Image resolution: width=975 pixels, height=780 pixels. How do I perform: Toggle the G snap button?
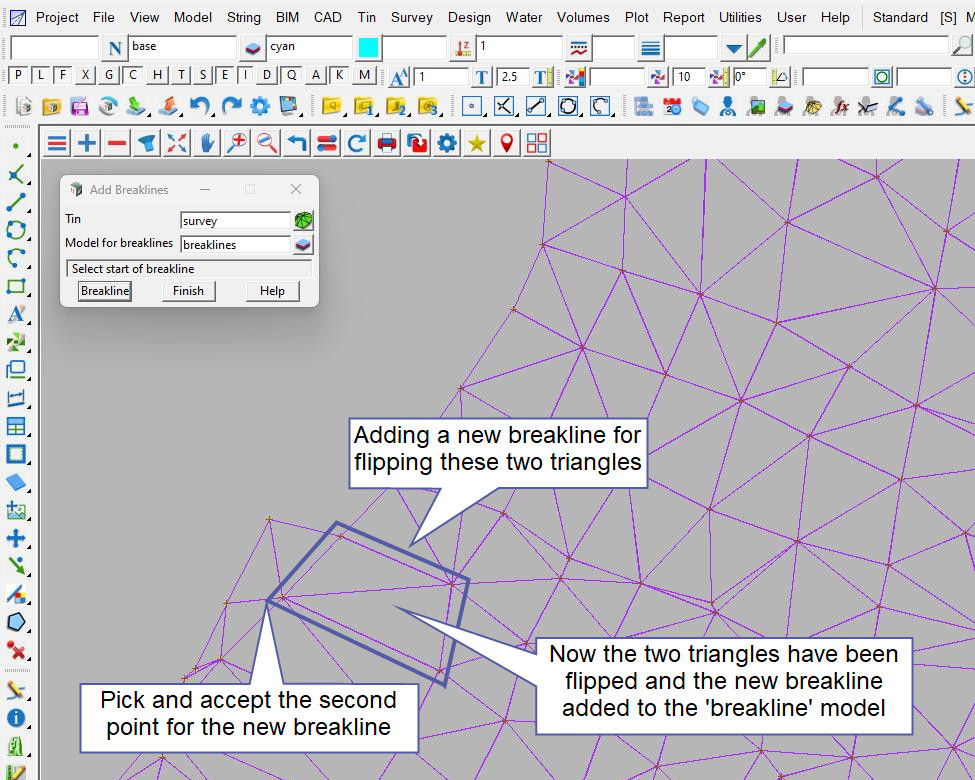pos(109,75)
